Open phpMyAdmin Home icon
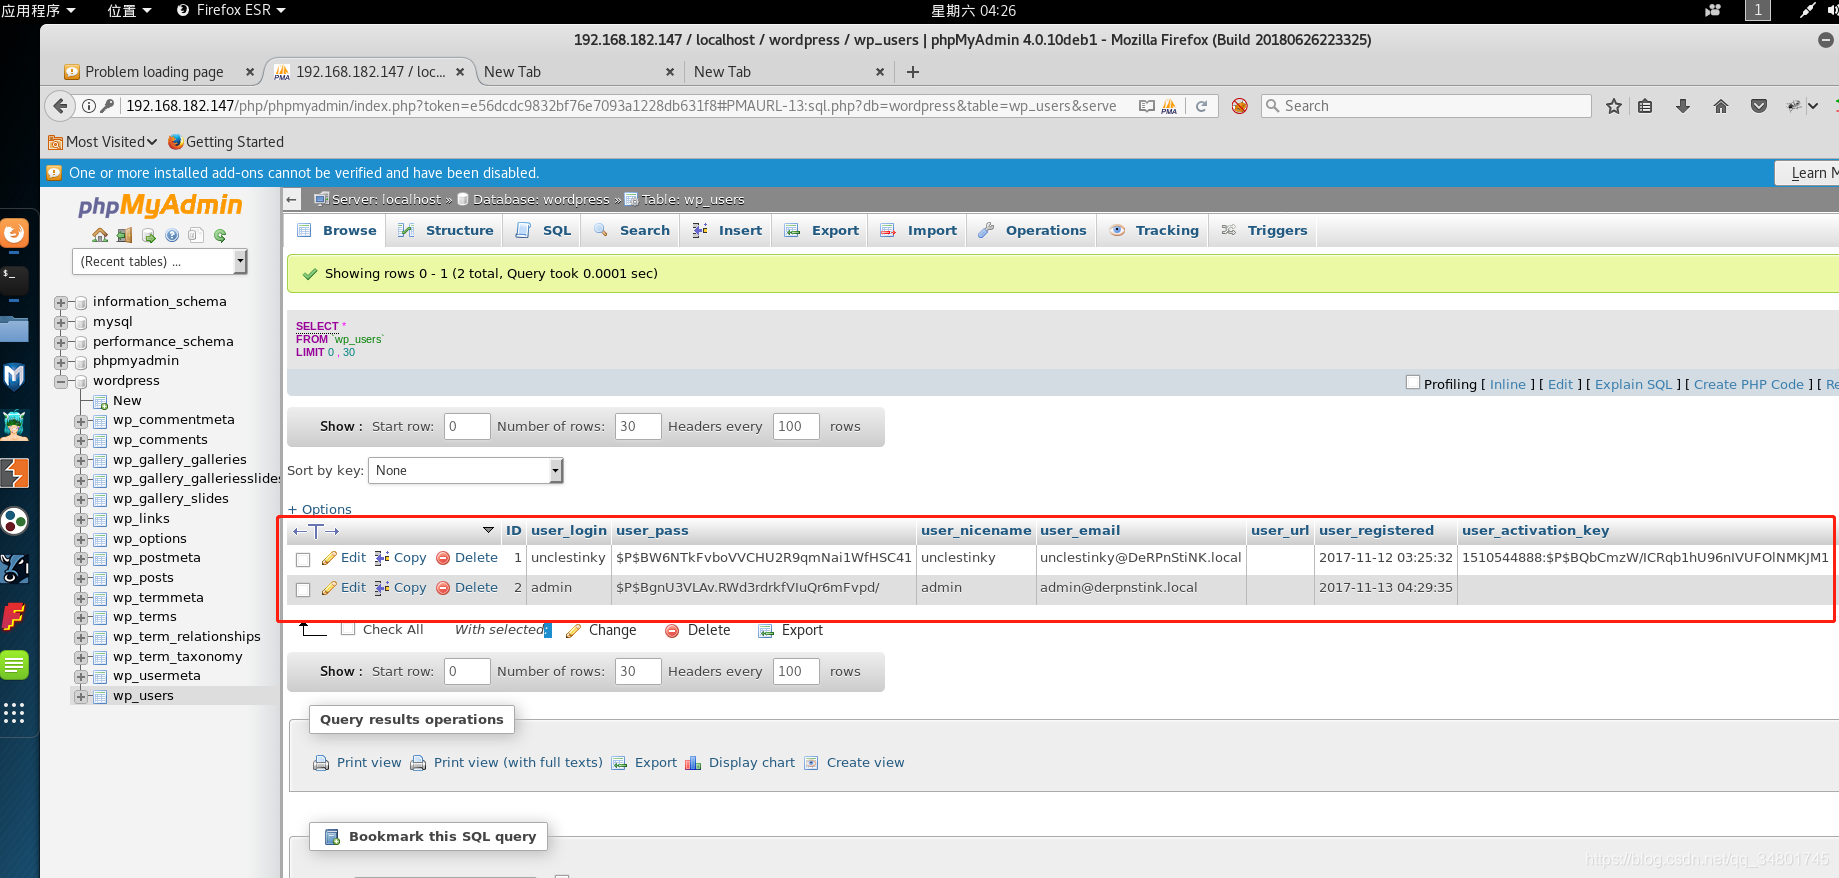 pos(100,235)
